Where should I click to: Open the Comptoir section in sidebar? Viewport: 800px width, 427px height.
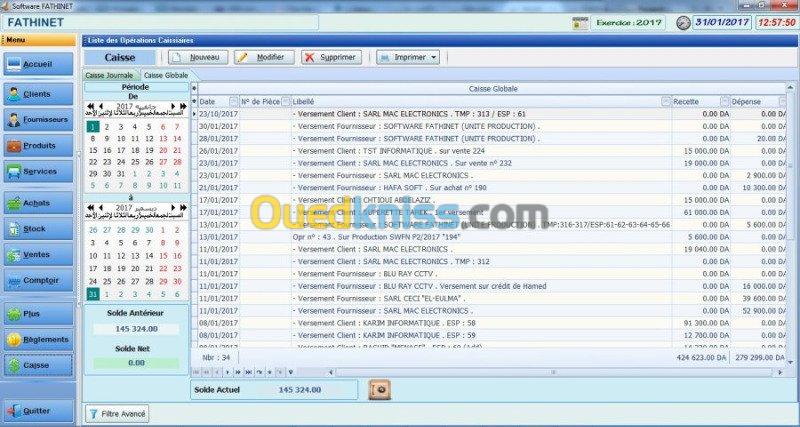click(39, 280)
